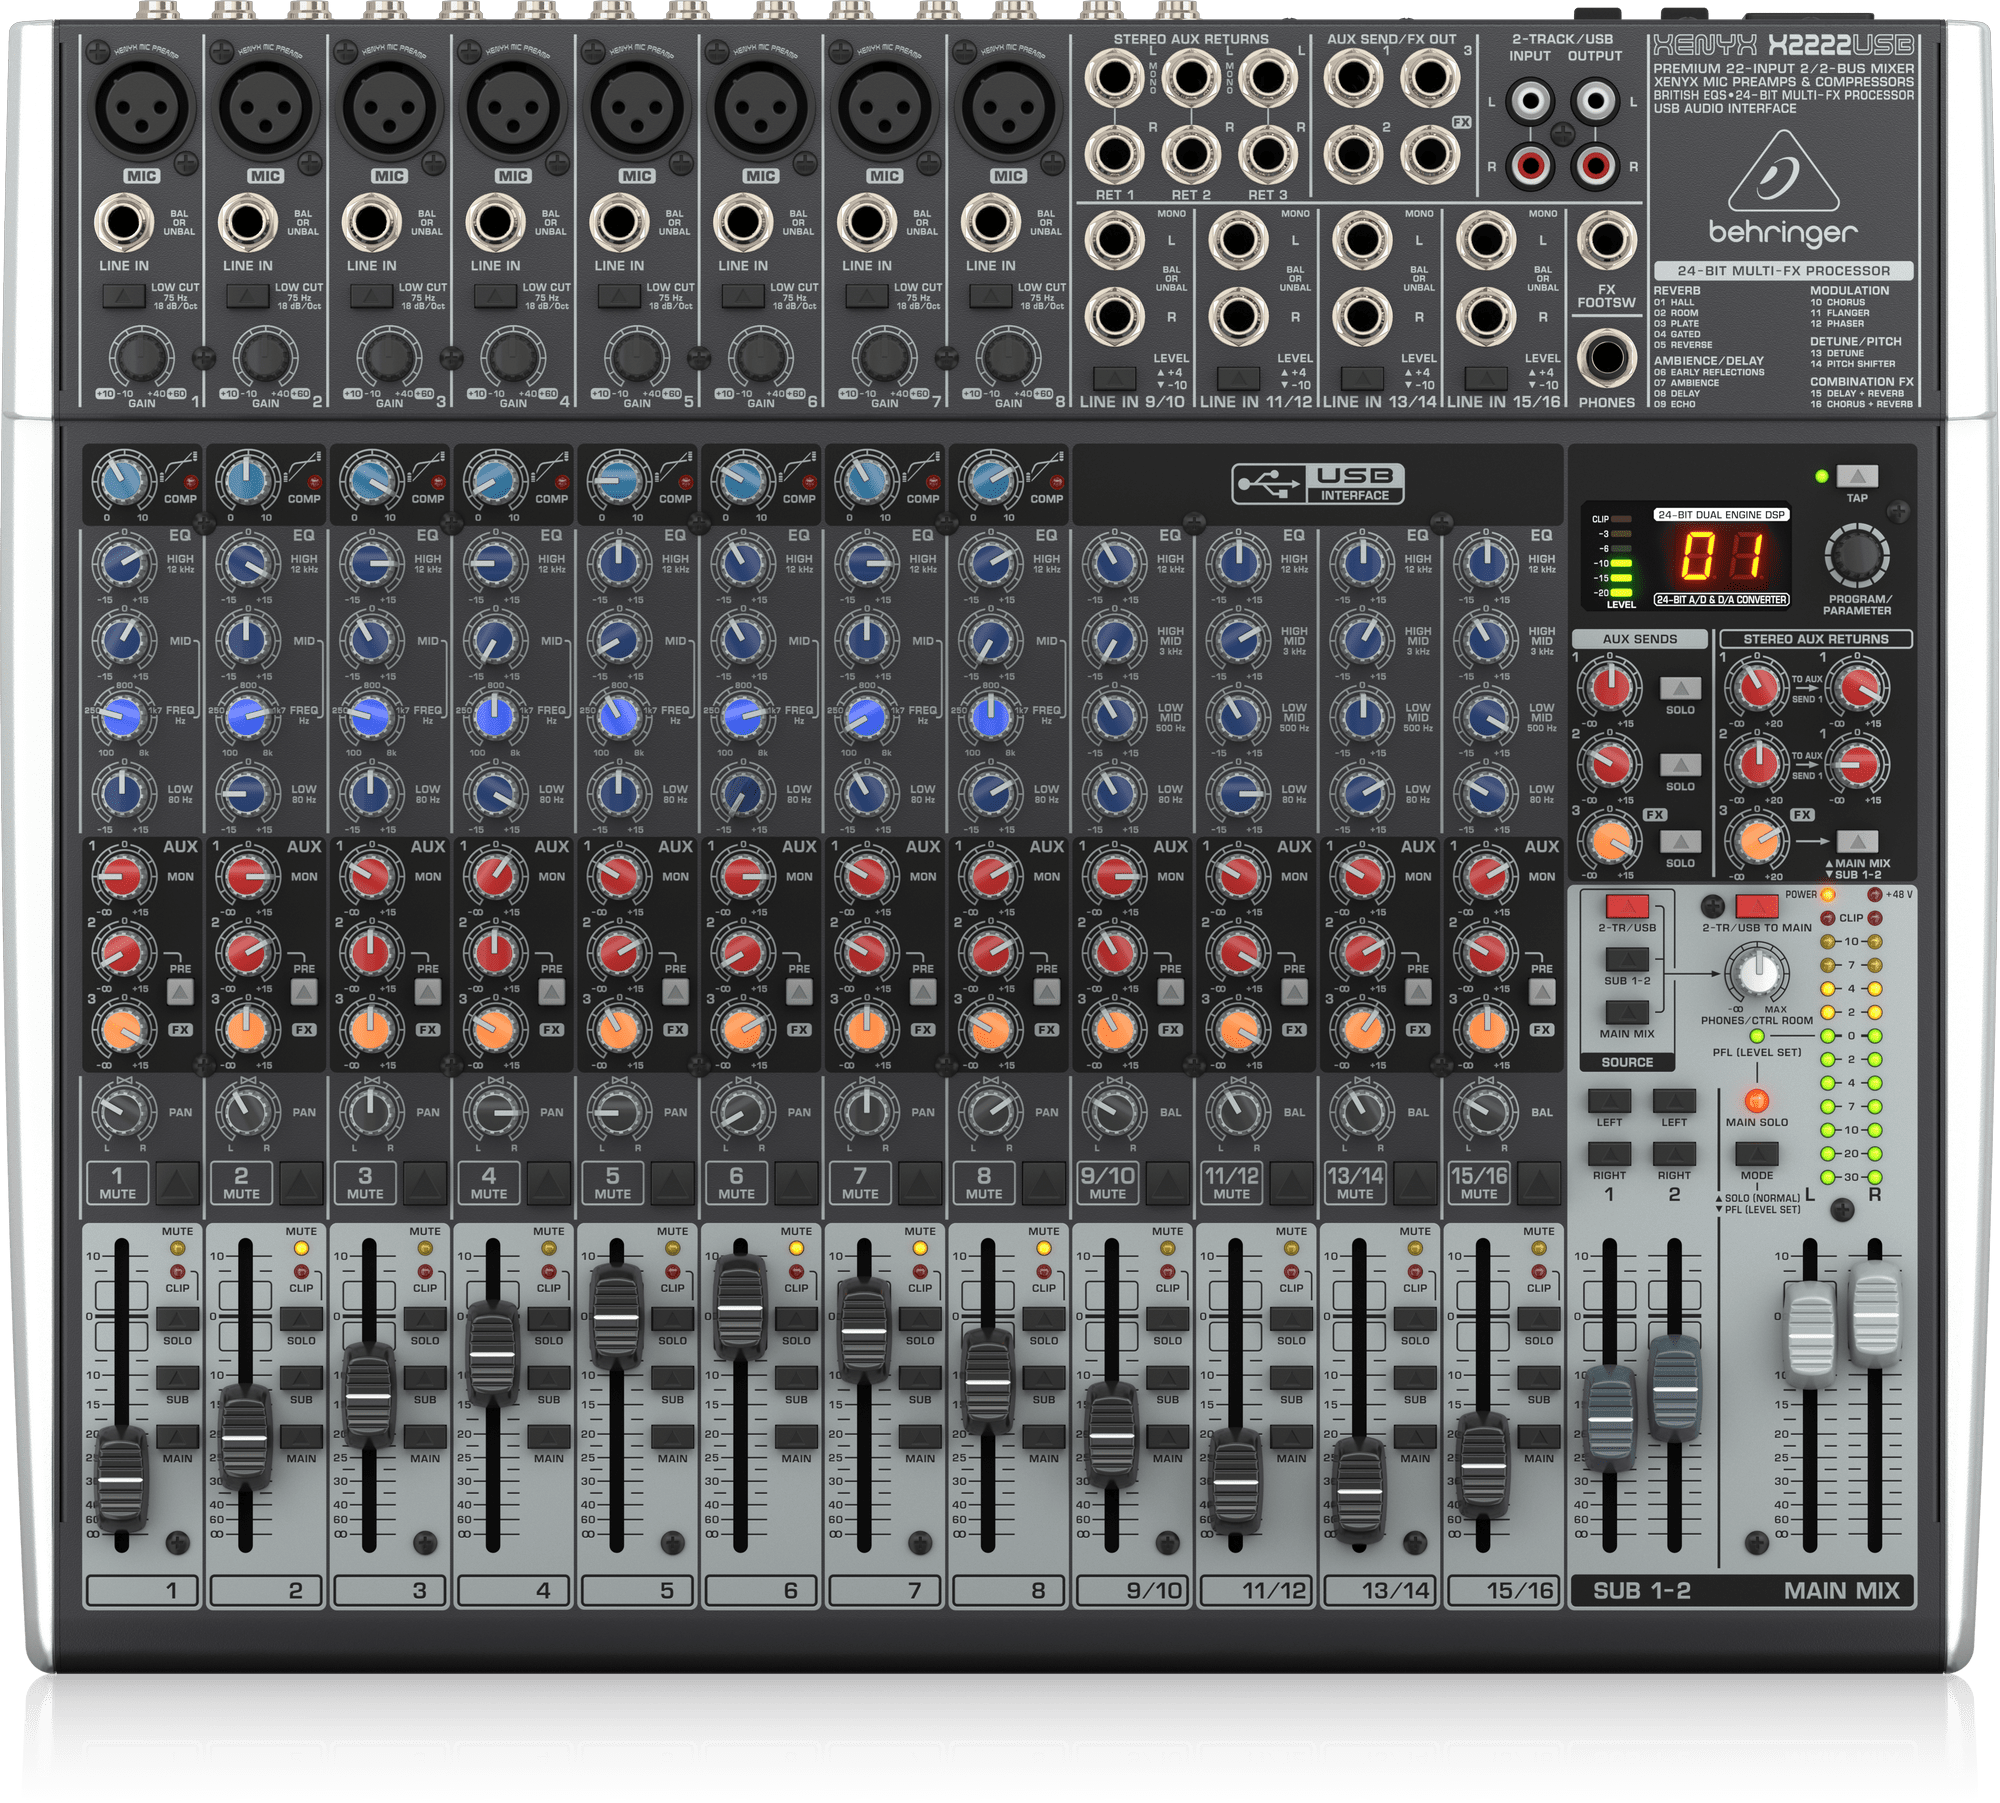This screenshot has width=2000, height=1803.
Task: Toggle LINE IN 9/10 LEVEL switch
Action: pos(1114,378)
